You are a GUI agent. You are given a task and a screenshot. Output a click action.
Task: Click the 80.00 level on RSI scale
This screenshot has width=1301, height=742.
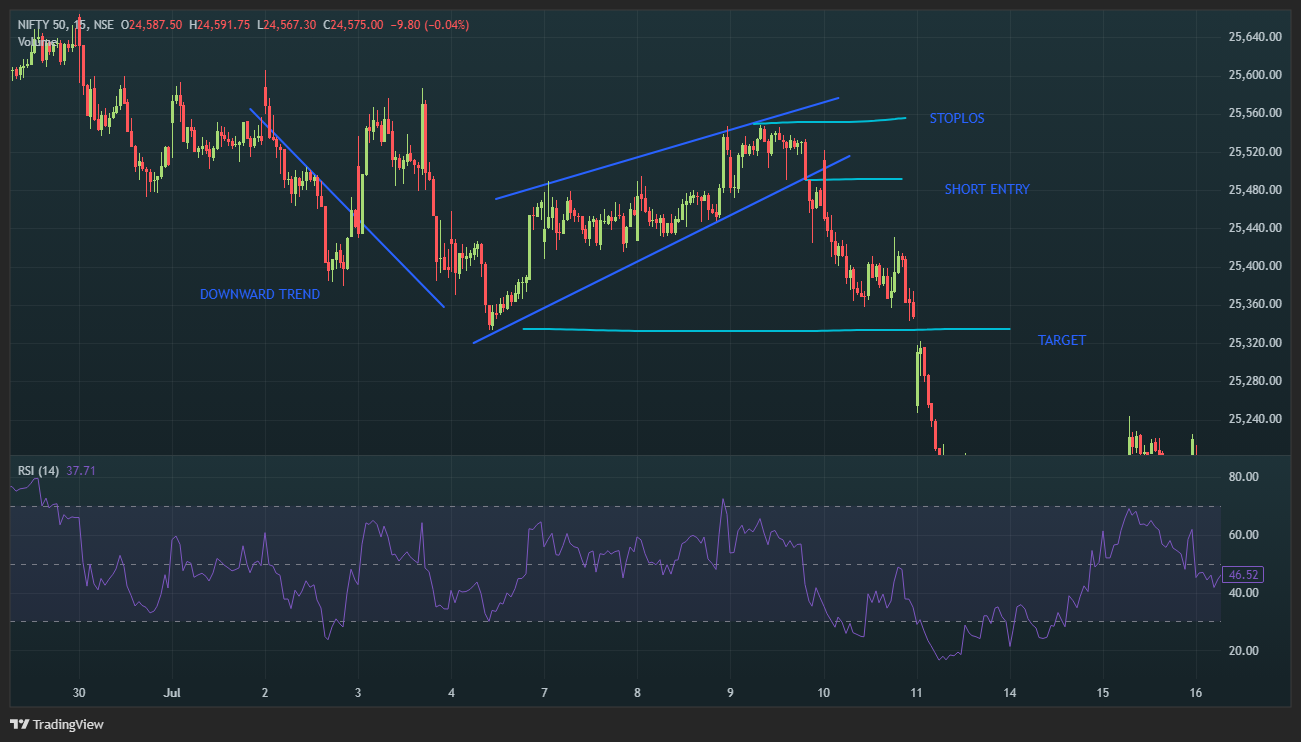point(1242,478)
